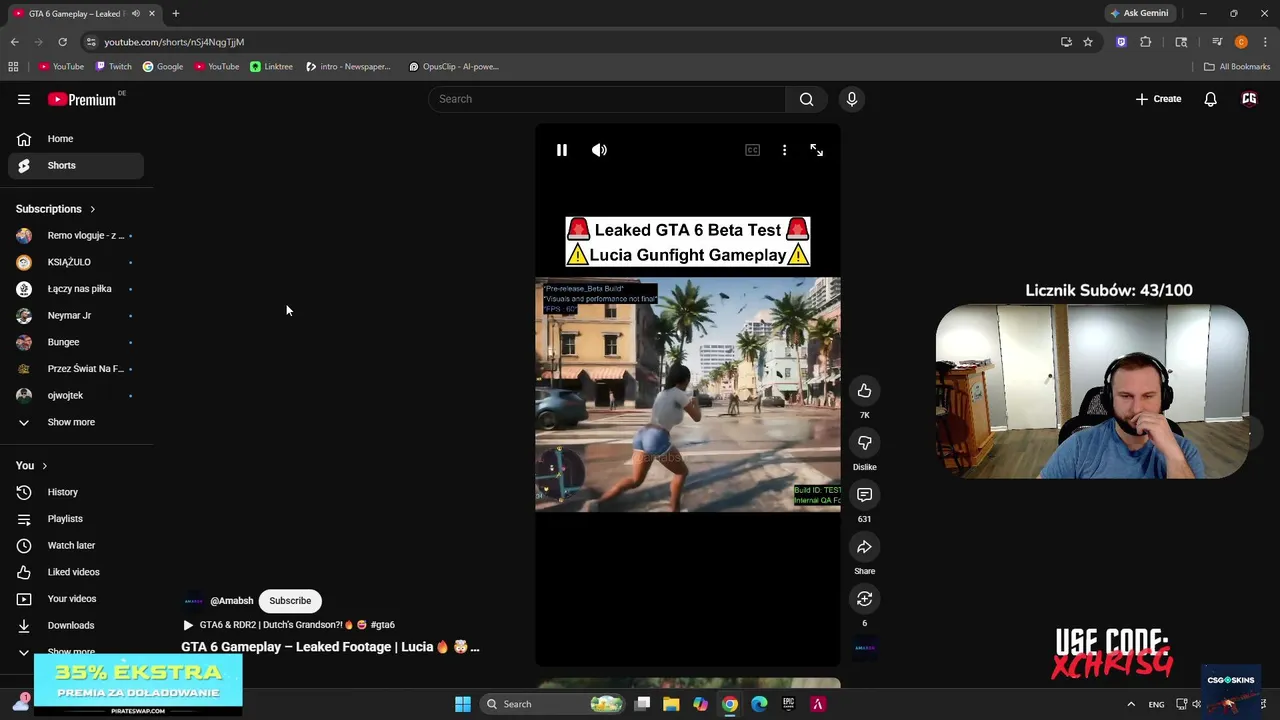Open Łączy nas piłka channel
This screenshot has width=1280, height=720.
[76, 289]
